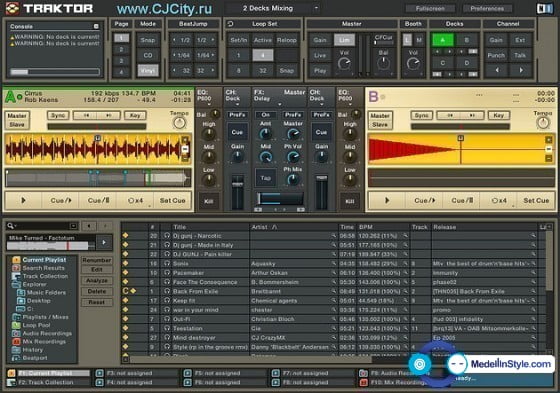This screenshot has height=393, width=560.
Task: Open Audio Recordings in browser tree
Action: 47,333
